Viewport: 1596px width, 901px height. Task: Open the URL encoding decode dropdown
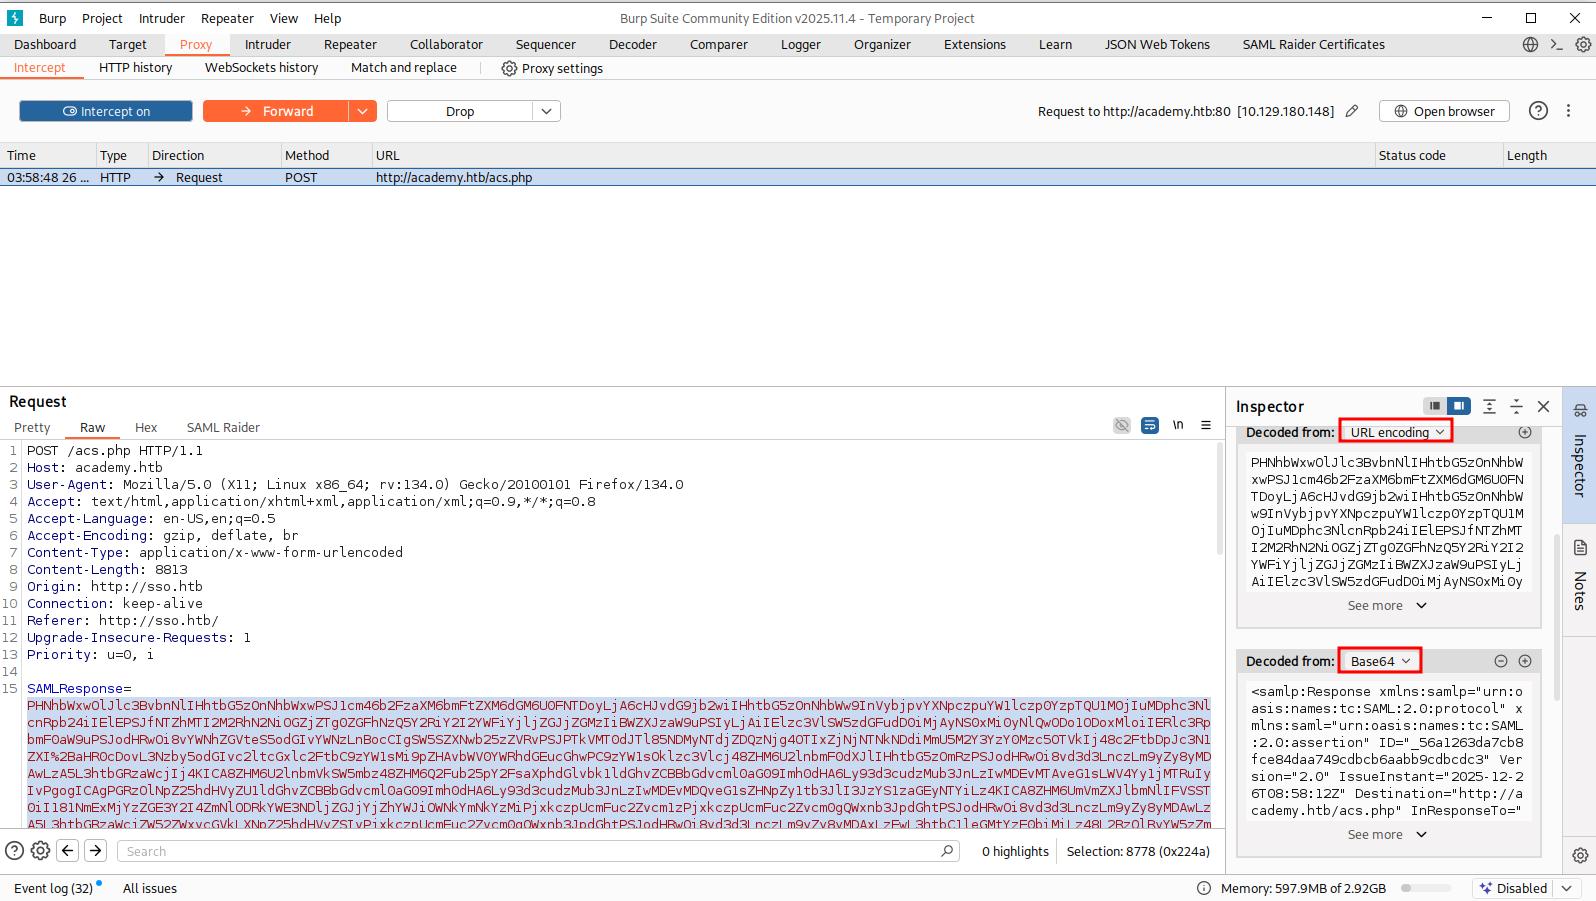pyautogui.click(x=1396, y=432)
